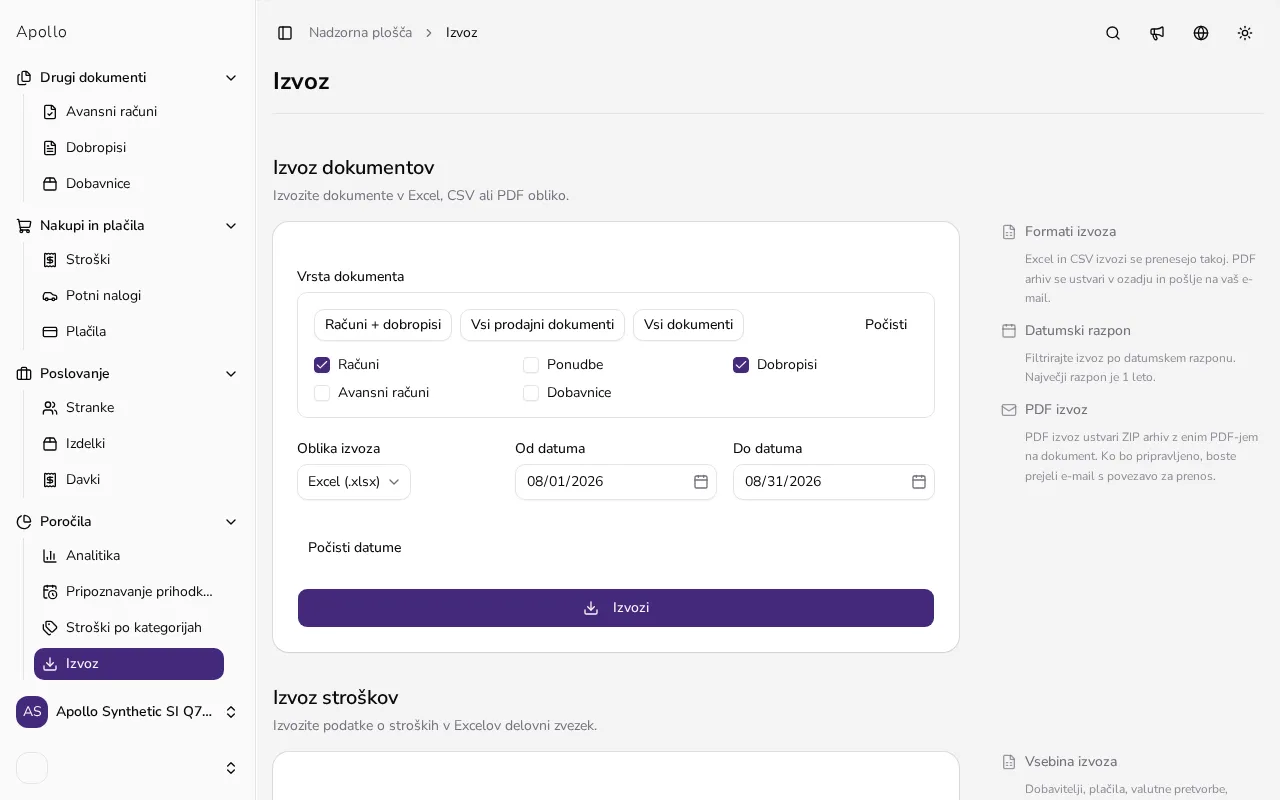Click the Vsi prodajni dokumenti preset
1280x800 pixels.
(x=542, y=325)
